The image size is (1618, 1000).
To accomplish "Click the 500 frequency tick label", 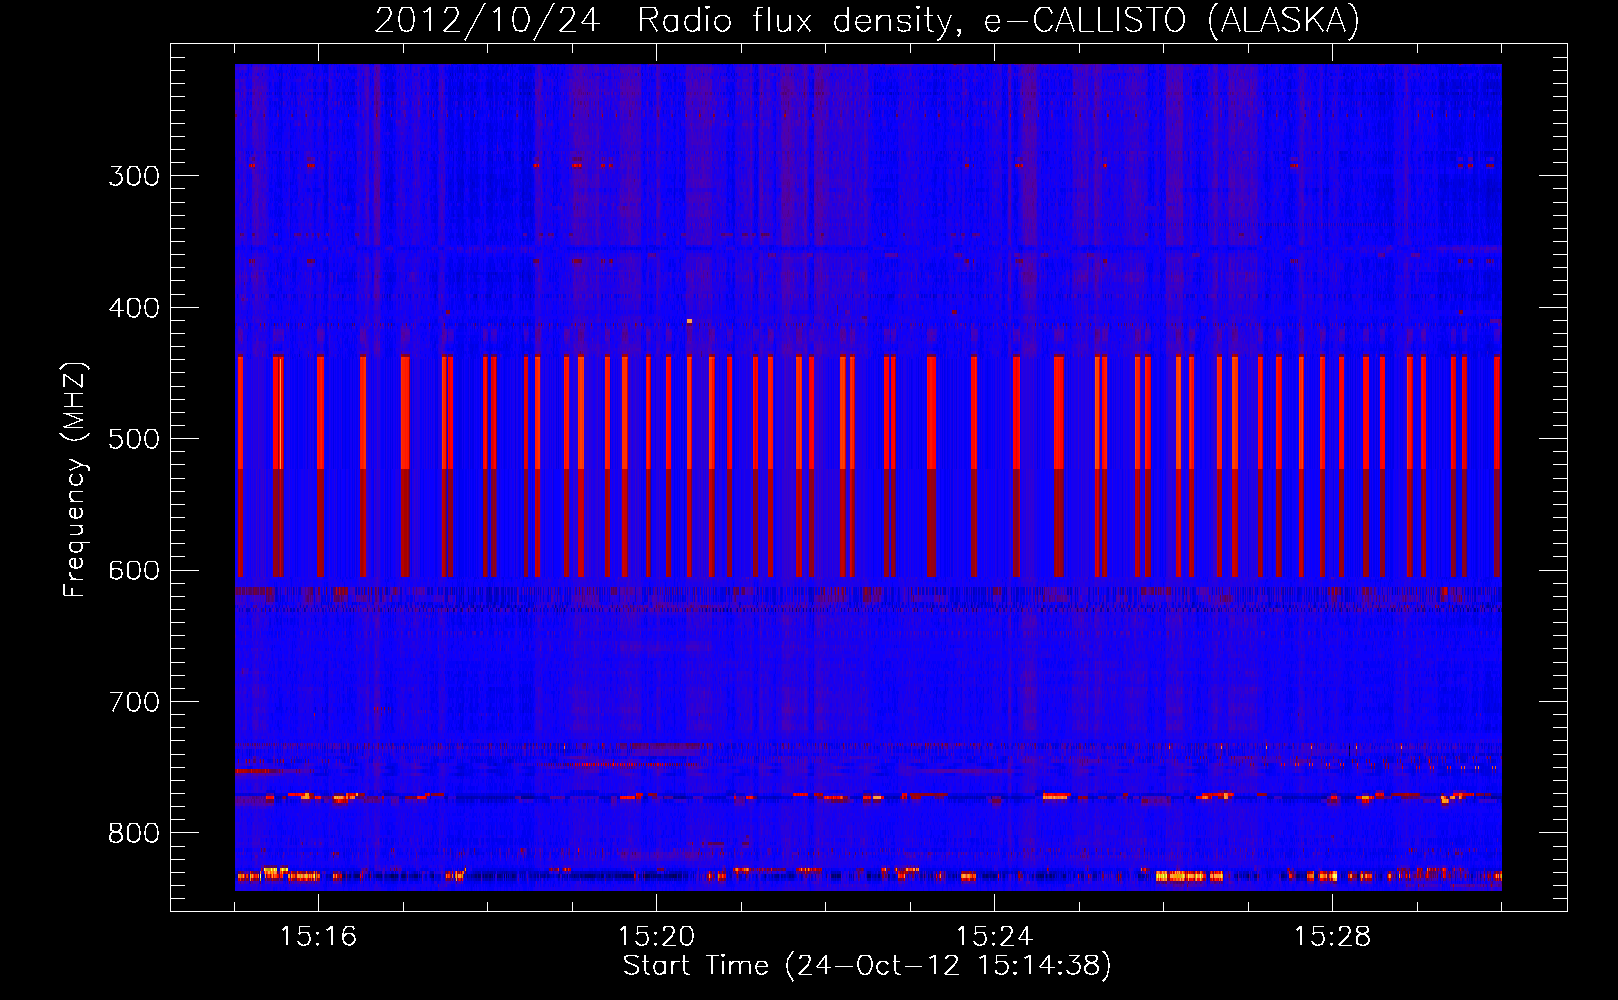I will (134, 439).
